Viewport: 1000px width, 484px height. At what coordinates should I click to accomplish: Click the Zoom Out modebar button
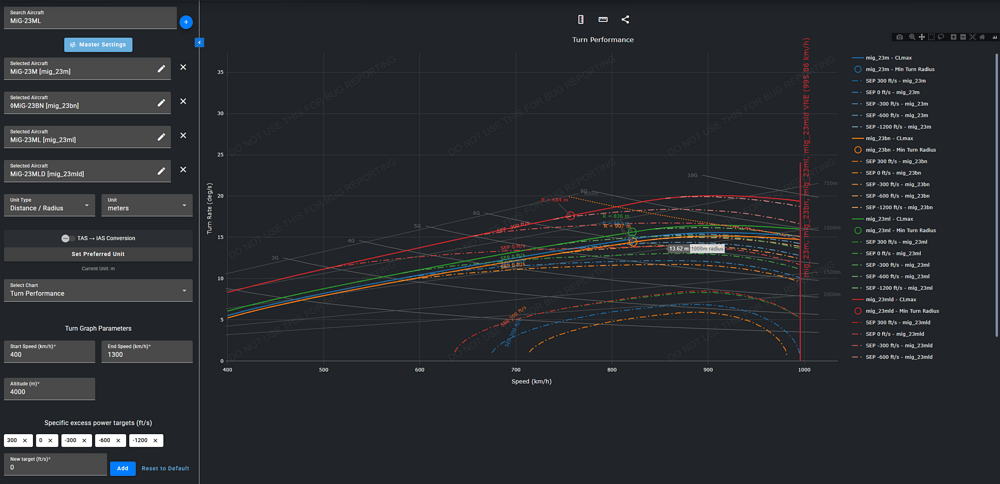coord(963,37)
